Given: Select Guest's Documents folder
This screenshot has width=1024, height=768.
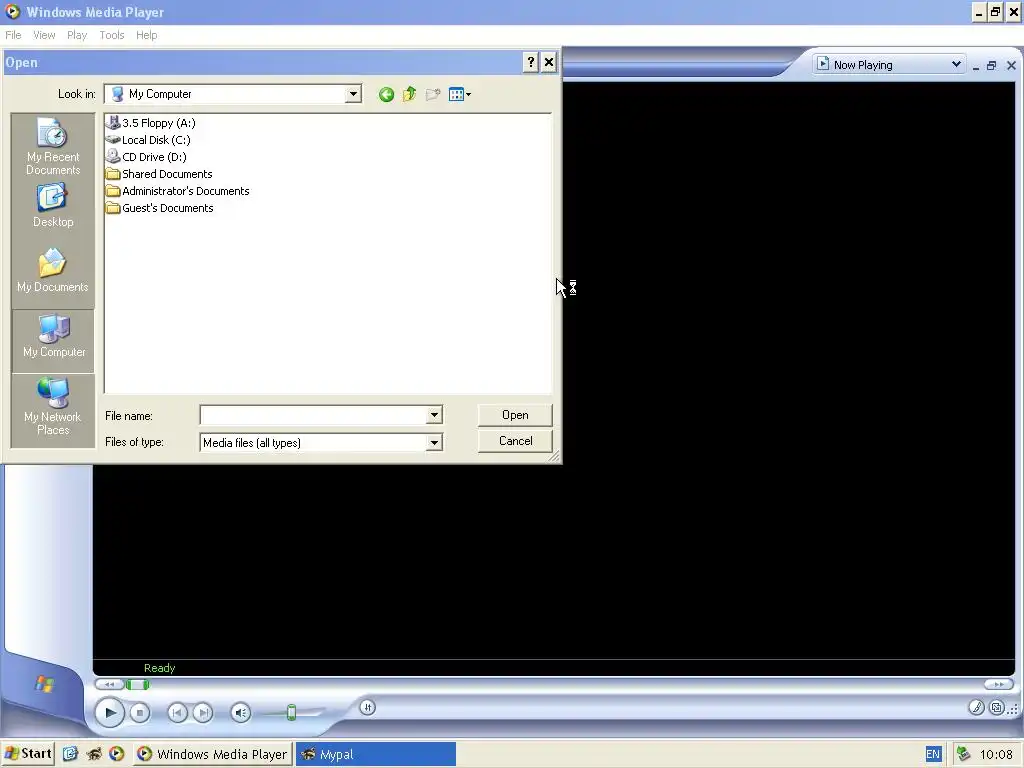Looking at the screenshot, I should click(160, 208).
